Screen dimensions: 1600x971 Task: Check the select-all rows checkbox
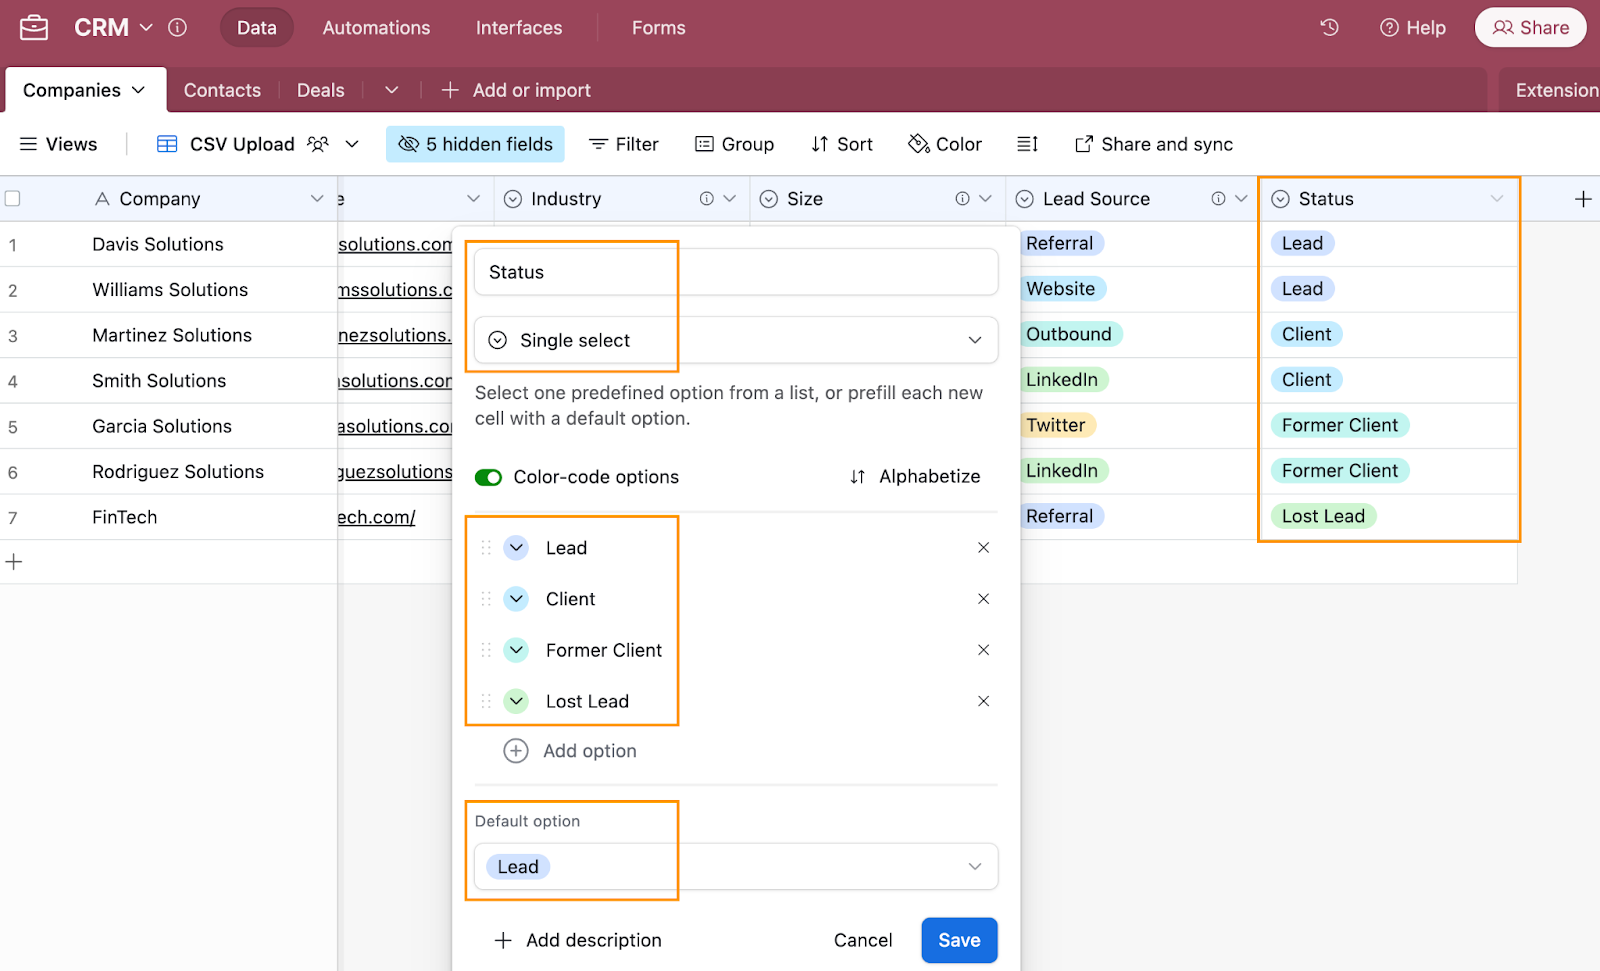13,199
